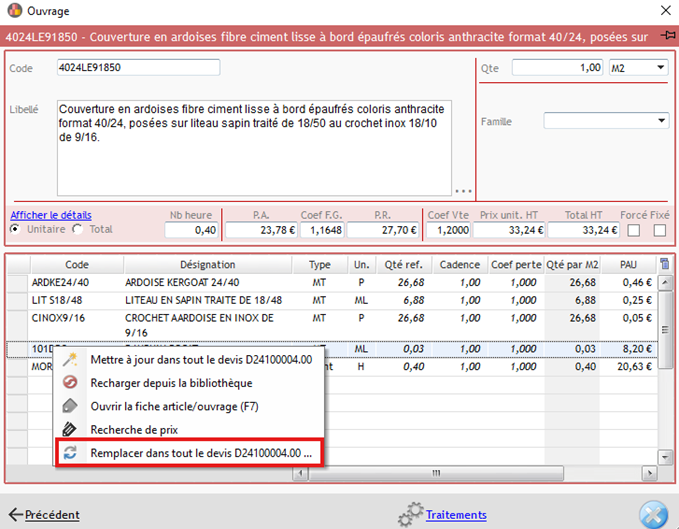
Task: Click the P.A. value field
Action: [261, 230]
